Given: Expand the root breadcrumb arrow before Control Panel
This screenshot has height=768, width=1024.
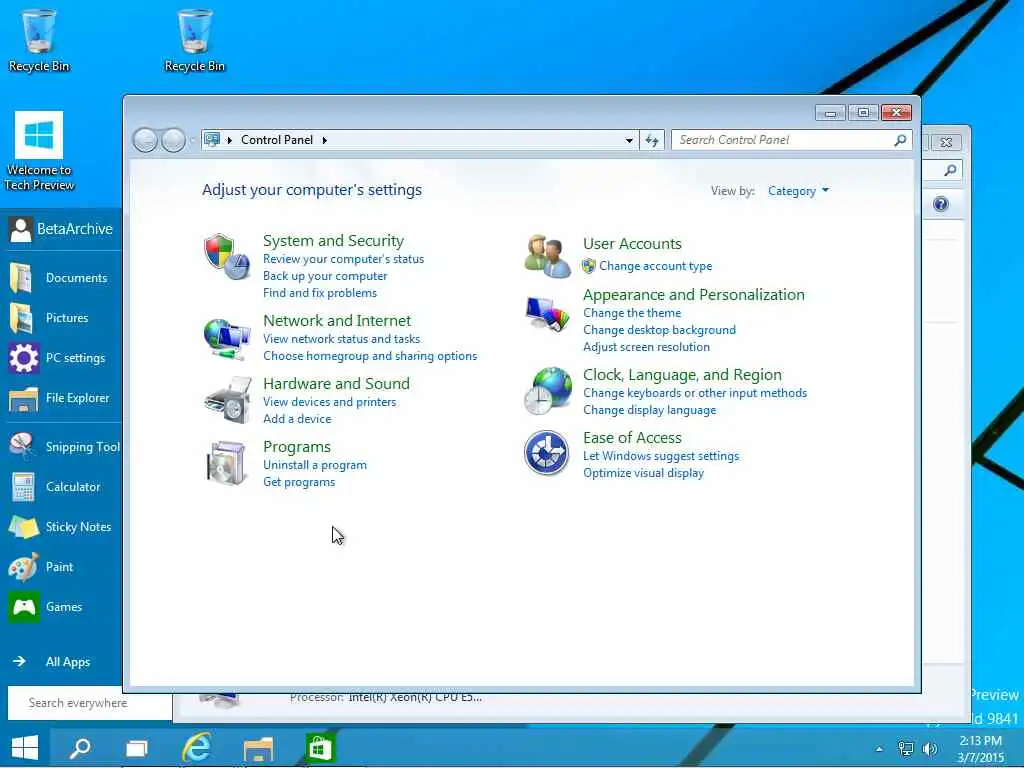Looking at the screenshot, I should pyautogui.click(x=229, y=140).
